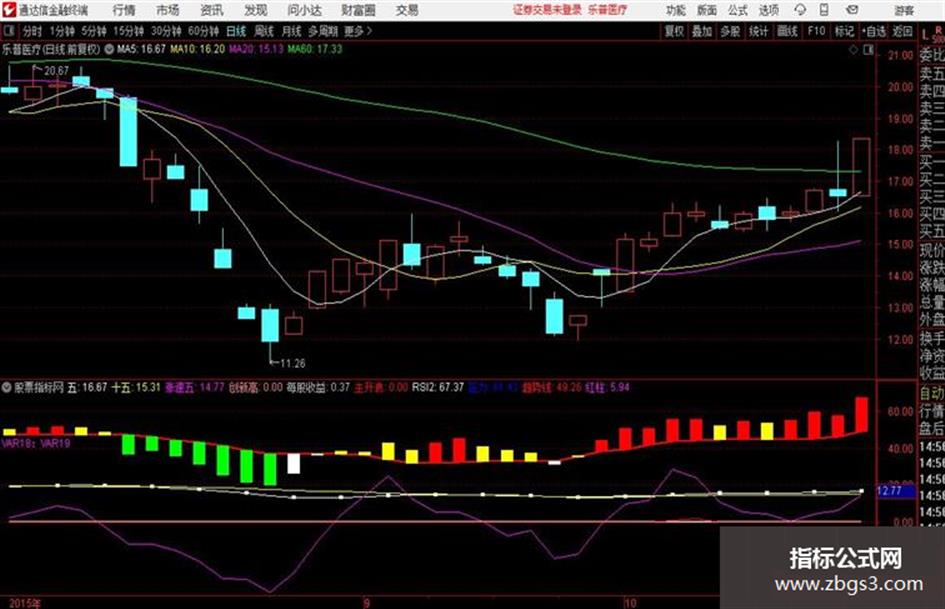Screen dimensions: 945x609
Task: Open the 问小达 menu
Action: click(x=304, y=10)
